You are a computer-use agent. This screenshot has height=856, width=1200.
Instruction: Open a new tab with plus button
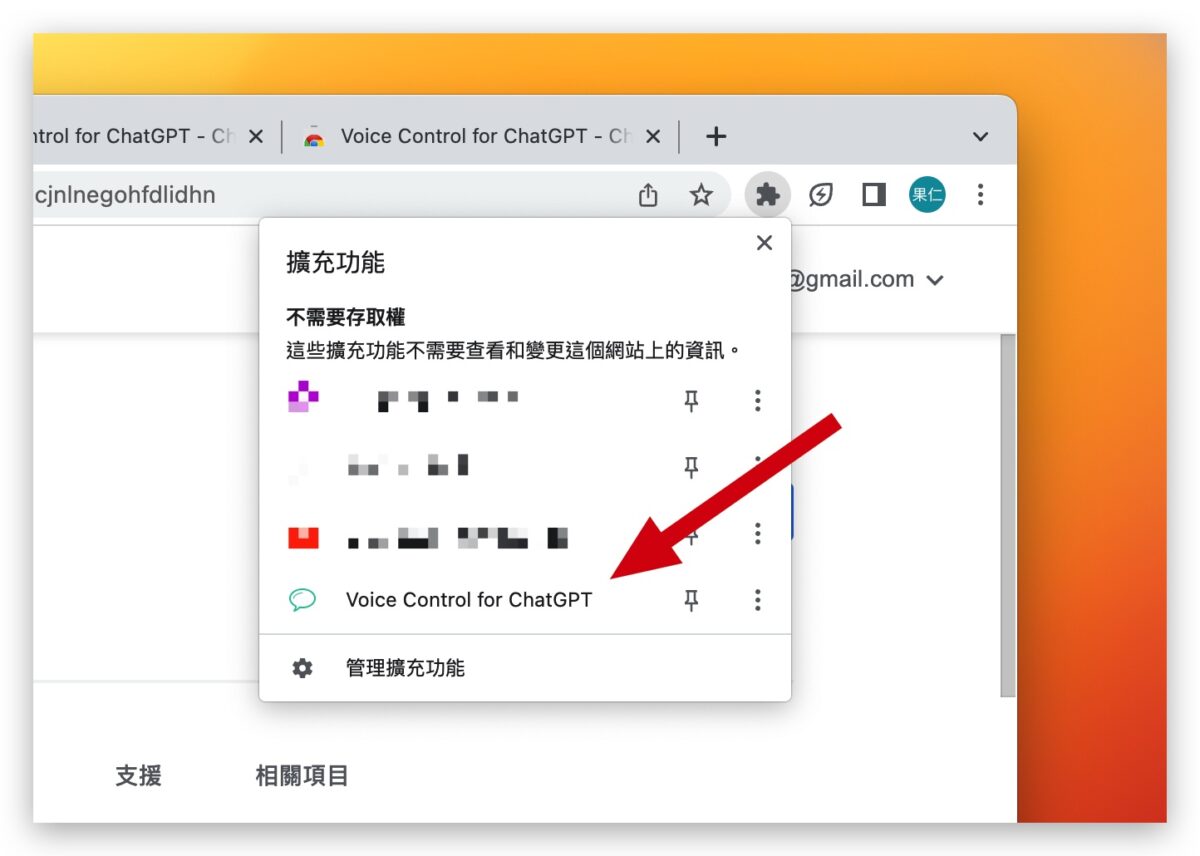(715, 136)
